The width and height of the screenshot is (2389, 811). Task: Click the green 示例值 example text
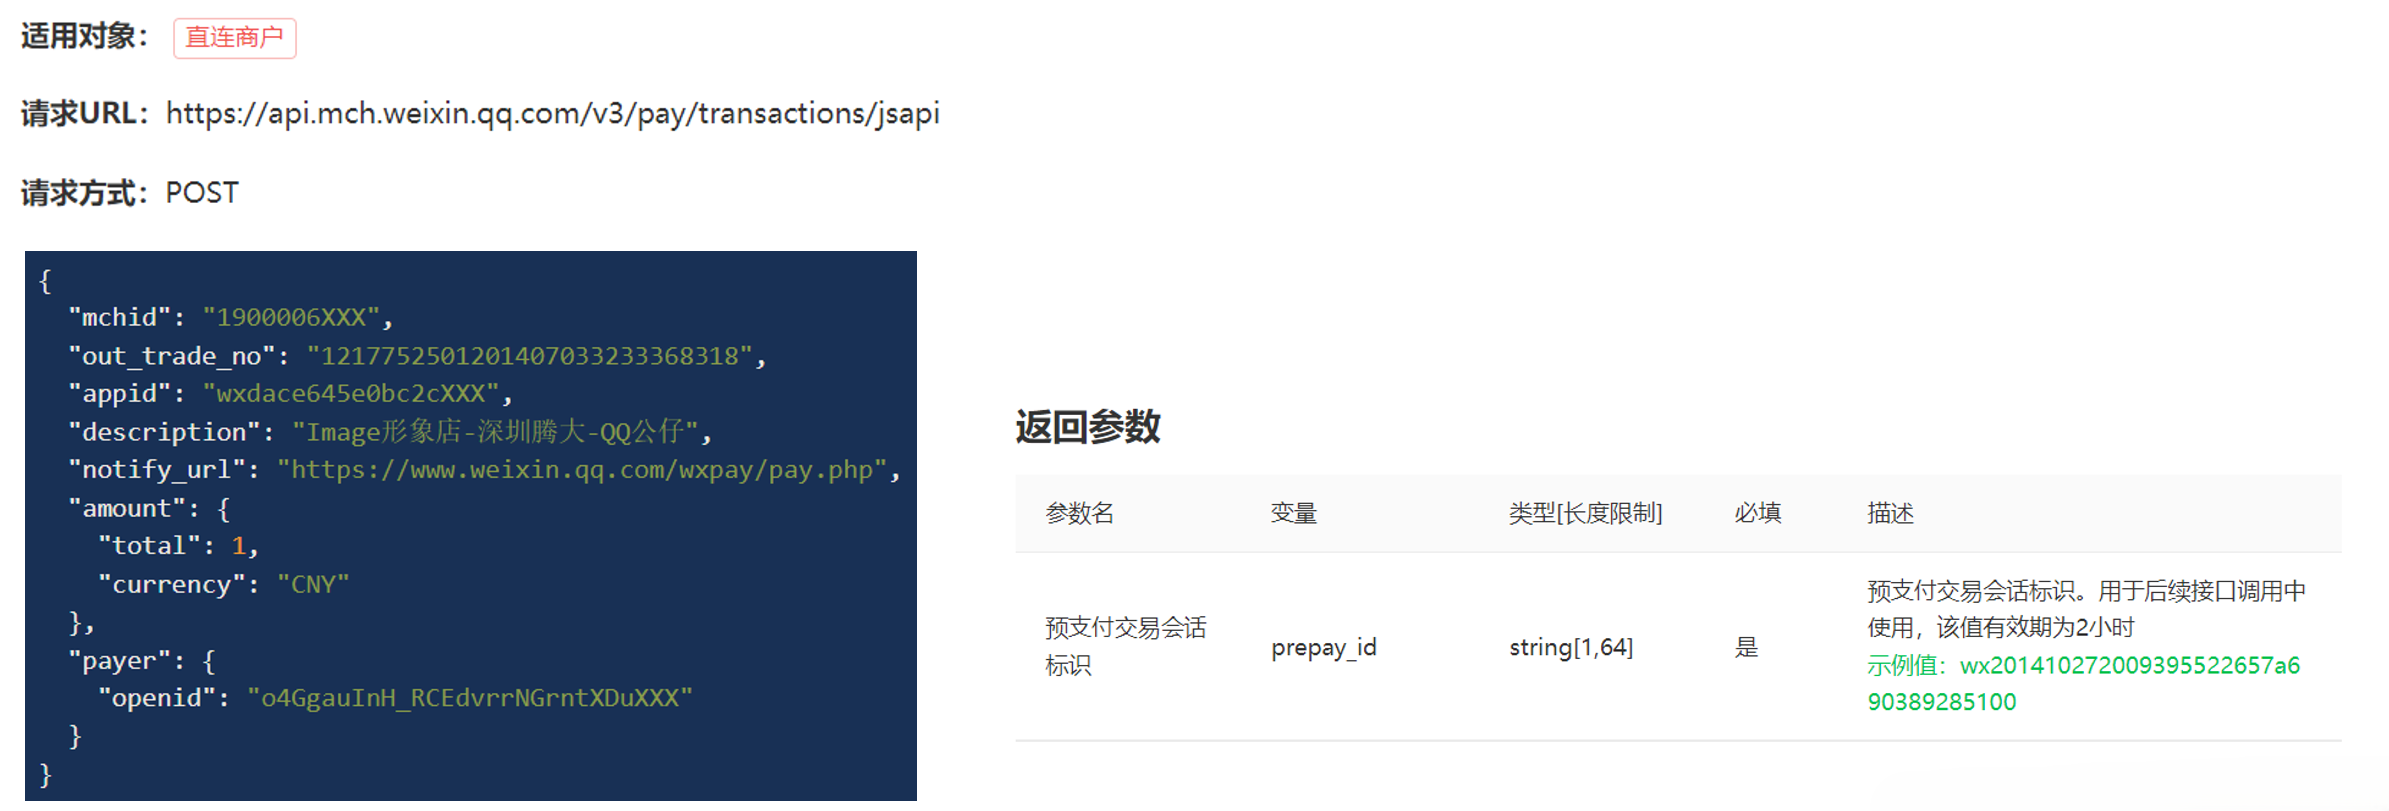point(2082,666)
